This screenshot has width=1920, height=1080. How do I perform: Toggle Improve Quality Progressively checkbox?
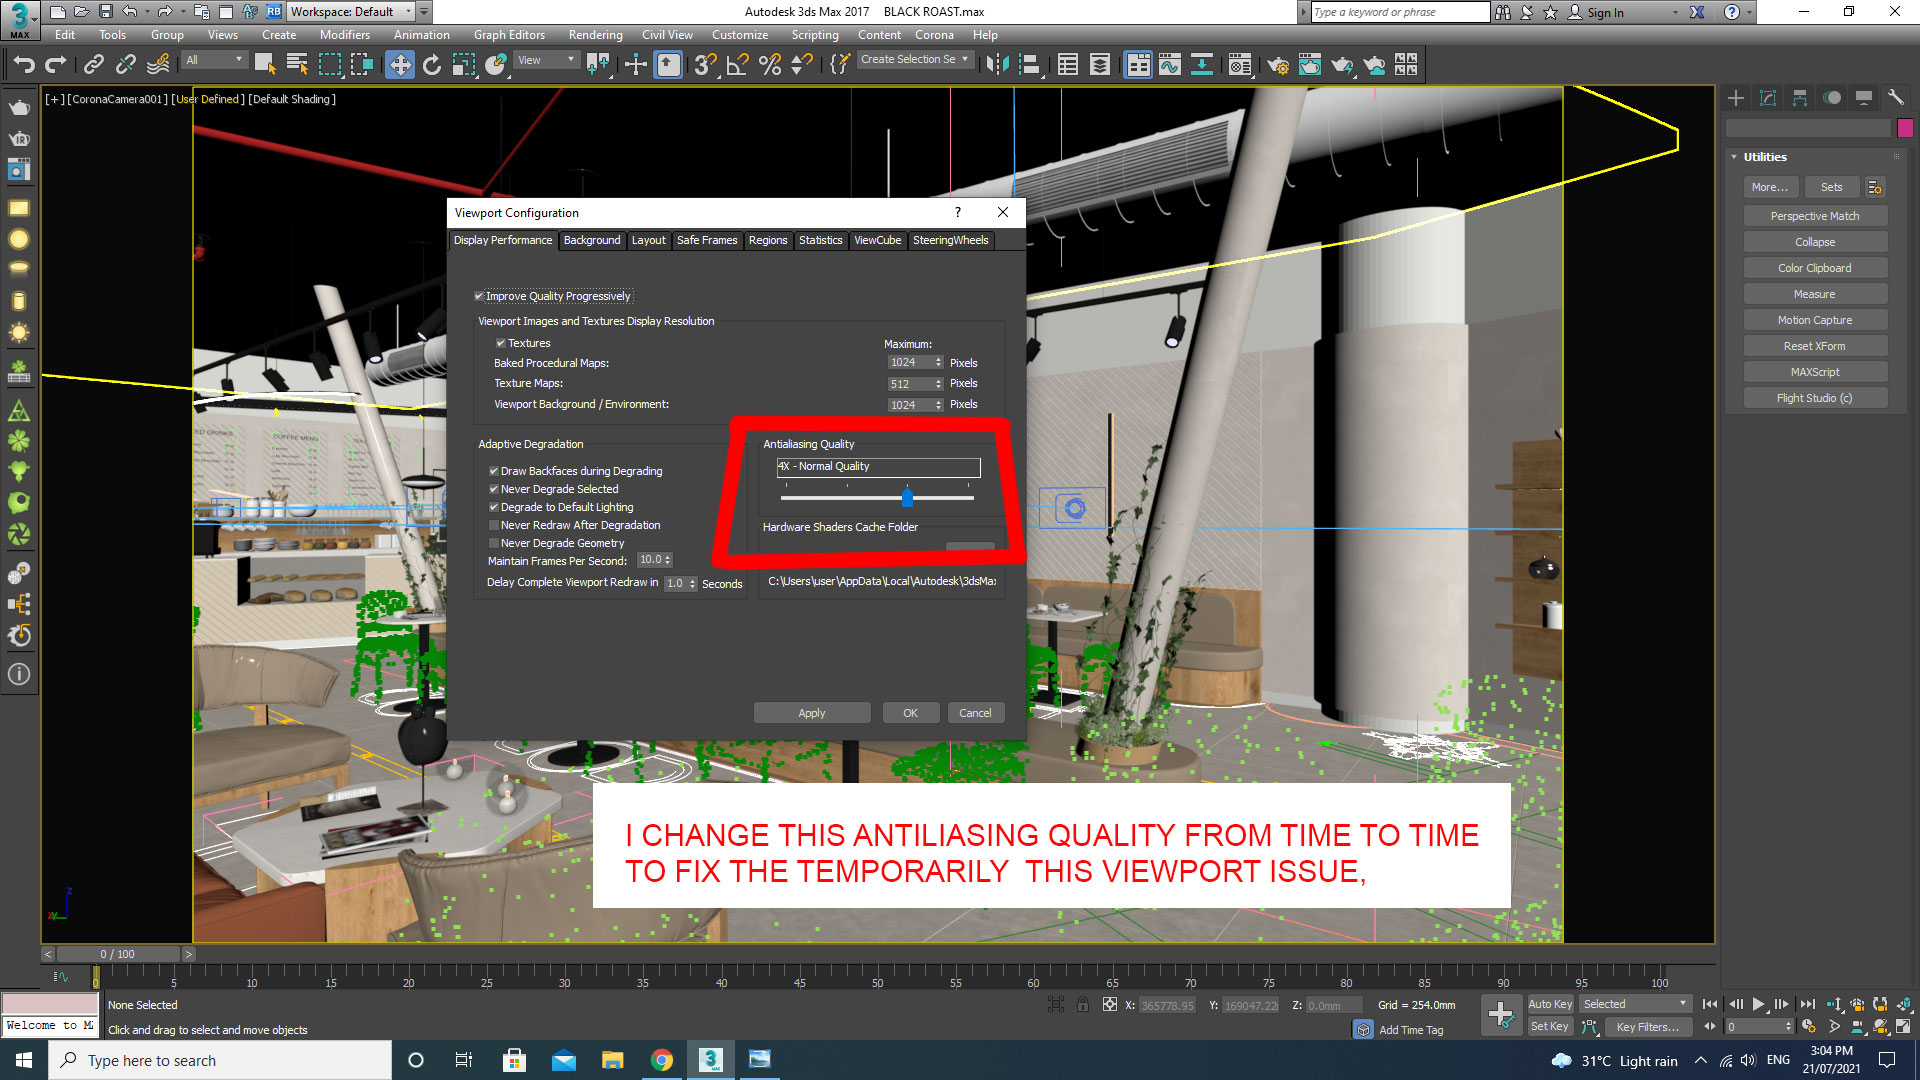click(480, 296)
